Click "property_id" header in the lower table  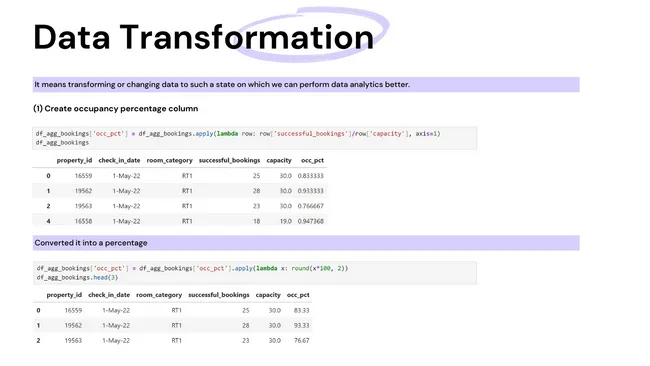[64, 295]
